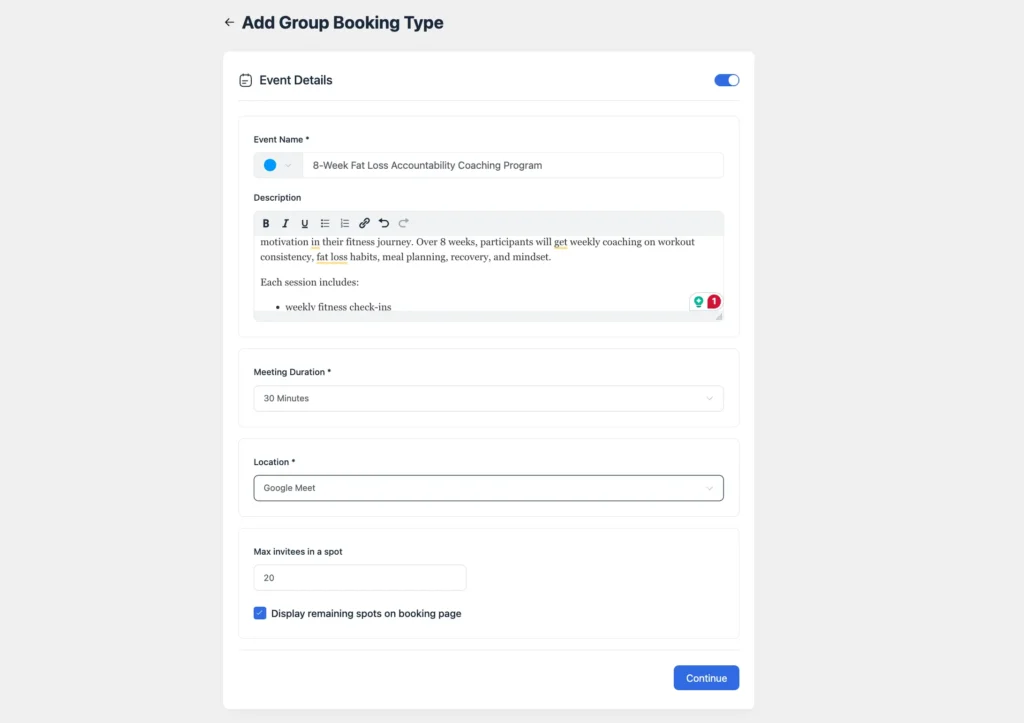Viewport: 1024px width, 723px height.
Task: Uncheck Display remaining spots on booking page
Action: click(260, 613)
